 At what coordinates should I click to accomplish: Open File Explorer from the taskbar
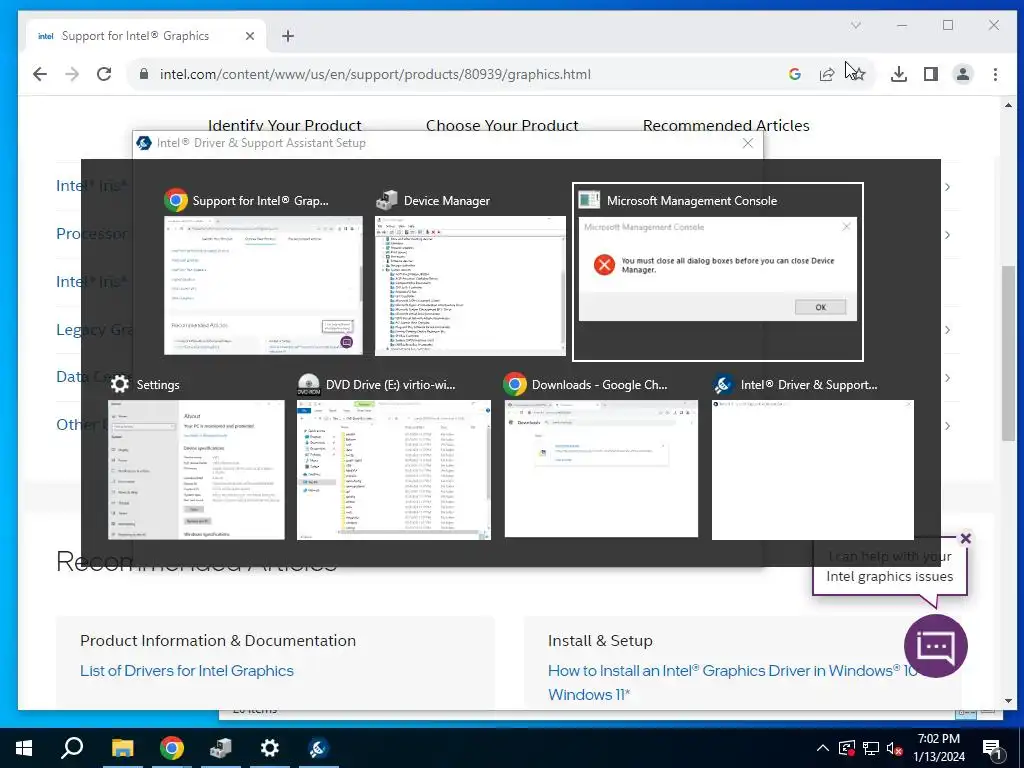122,748
